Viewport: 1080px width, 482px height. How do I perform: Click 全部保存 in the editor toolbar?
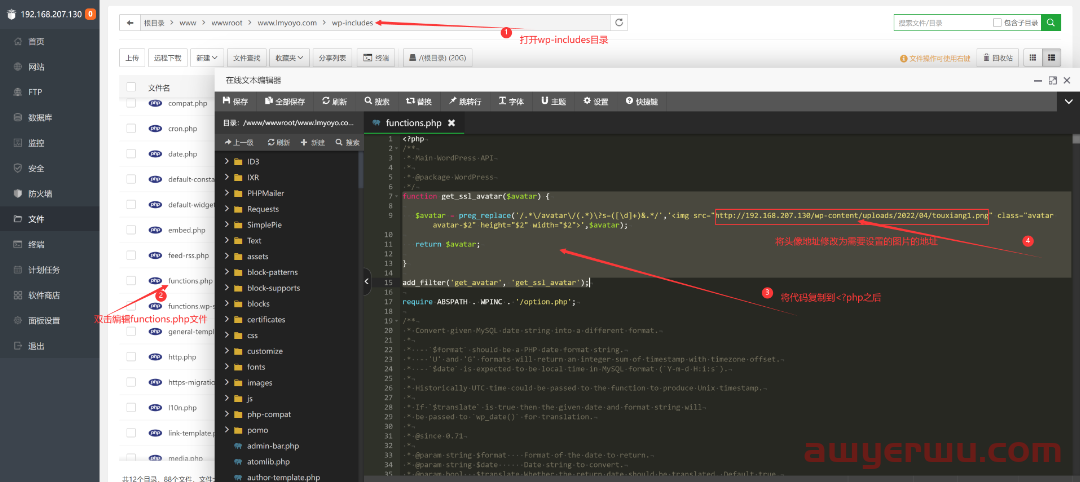(284, 101)
